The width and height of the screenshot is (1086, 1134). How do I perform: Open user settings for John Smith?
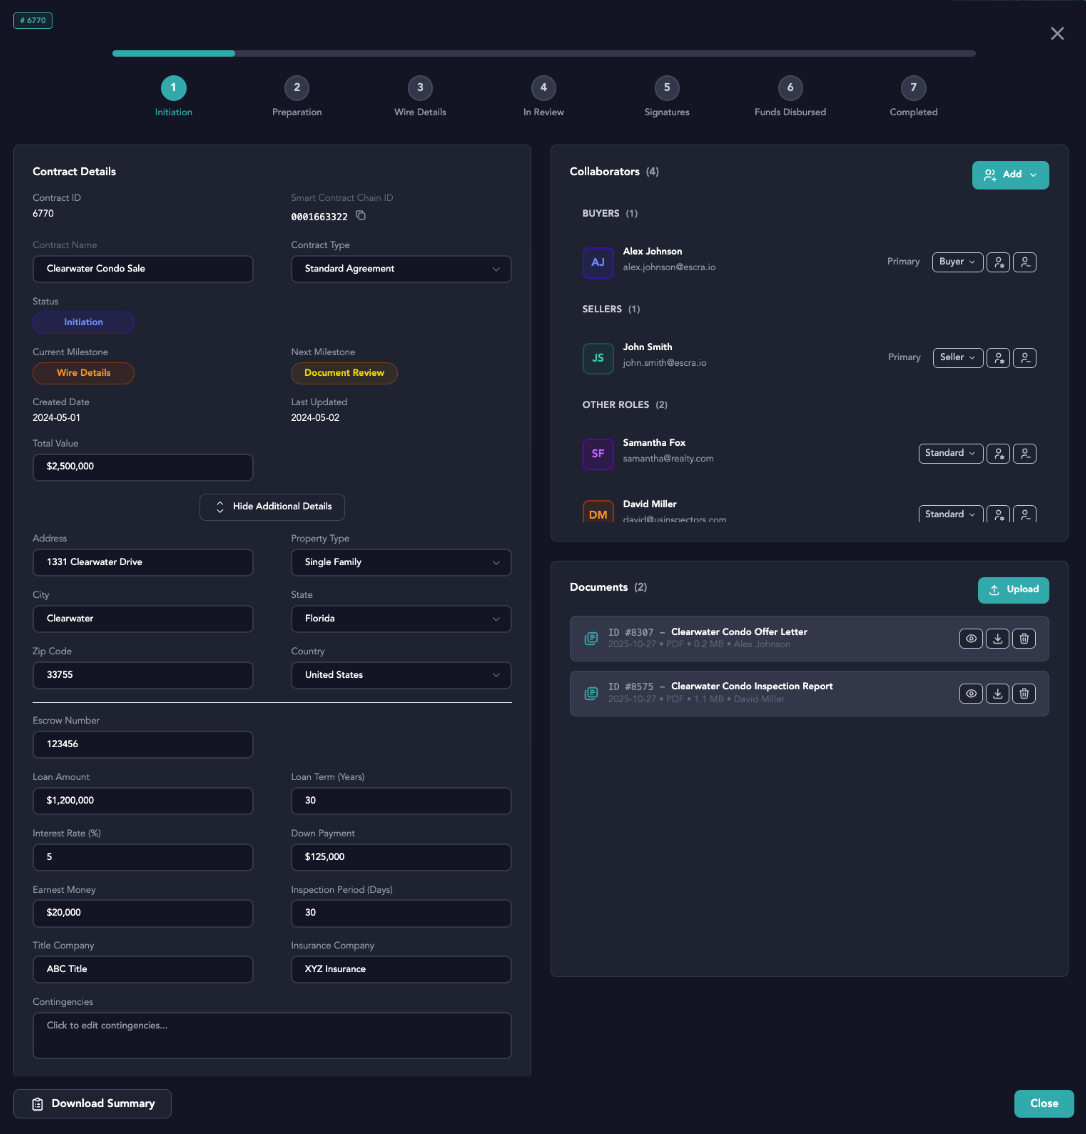(x=998, y=358)
